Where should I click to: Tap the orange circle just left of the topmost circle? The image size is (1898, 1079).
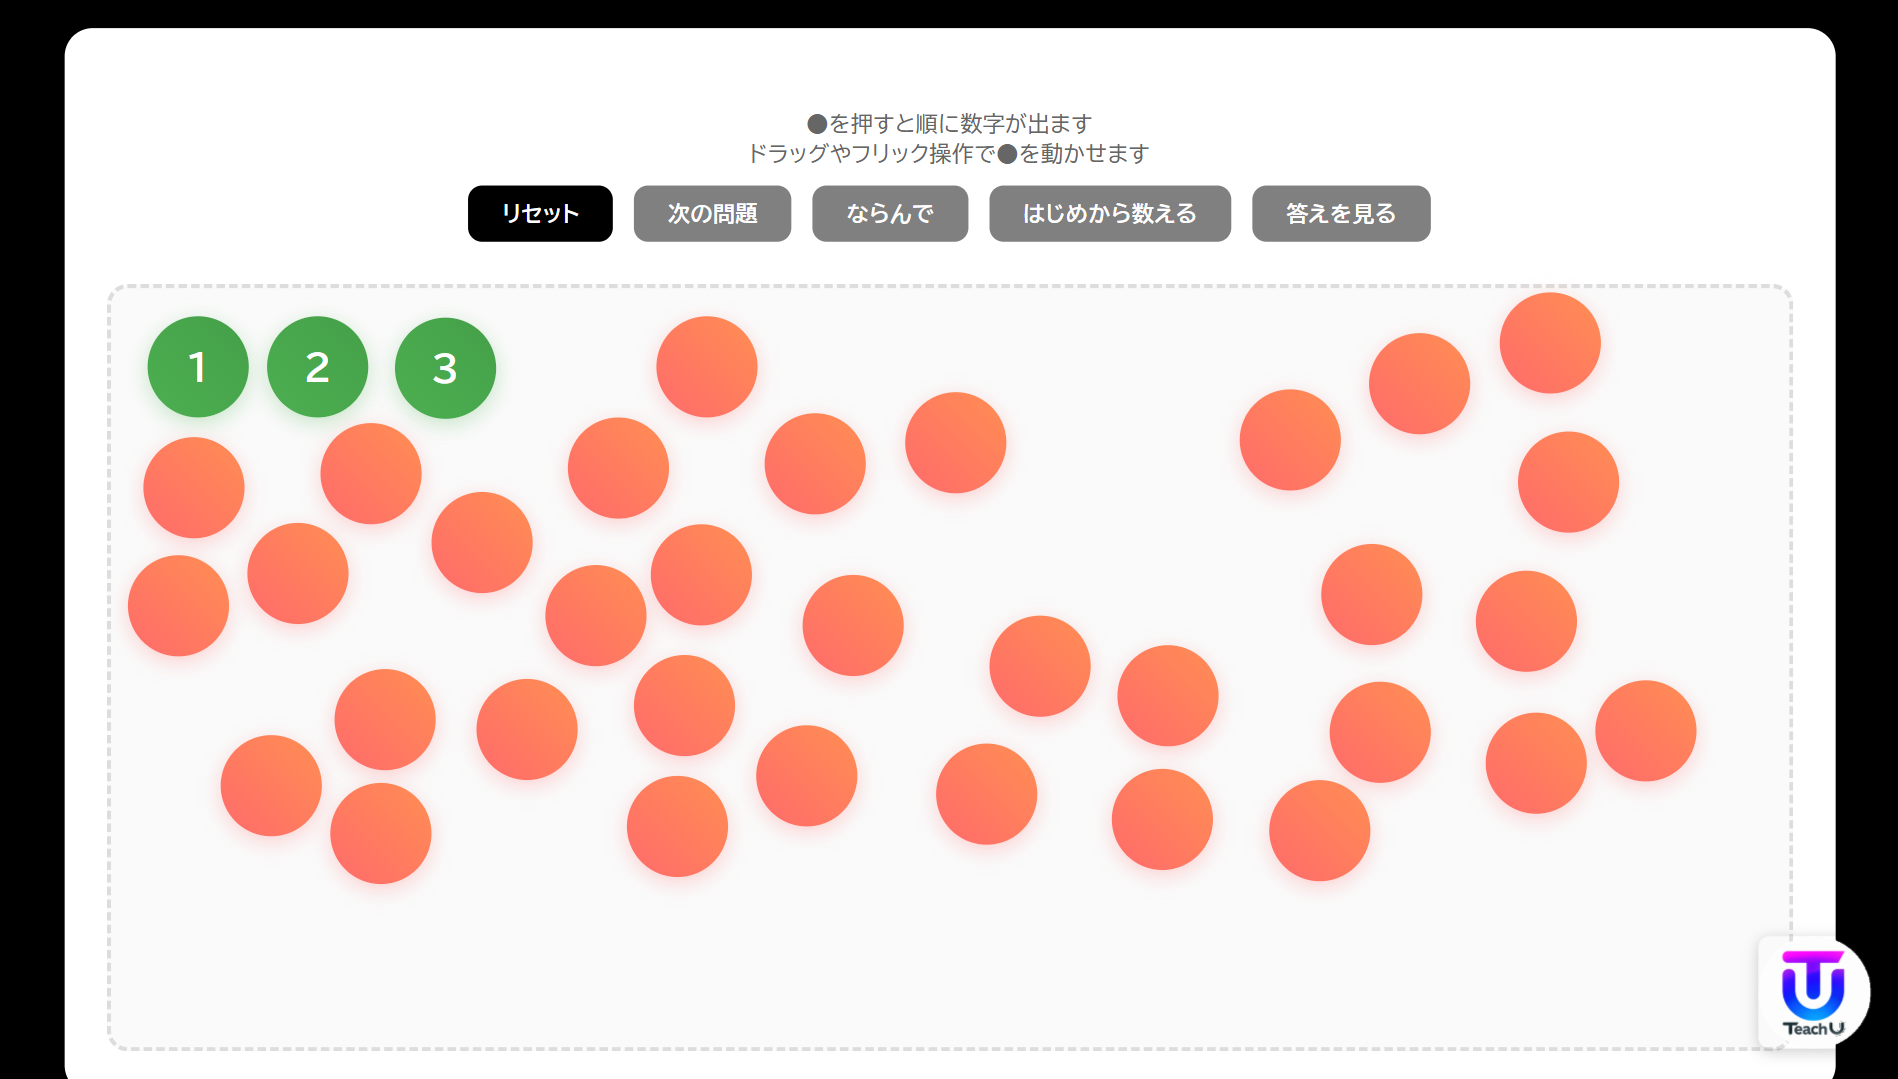1419,384
